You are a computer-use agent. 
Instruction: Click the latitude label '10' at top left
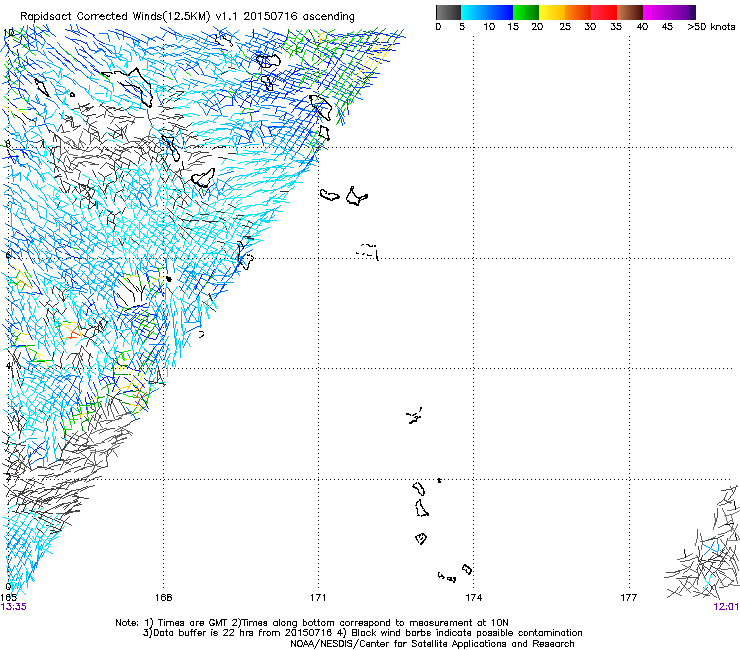(x=8, y=33)
